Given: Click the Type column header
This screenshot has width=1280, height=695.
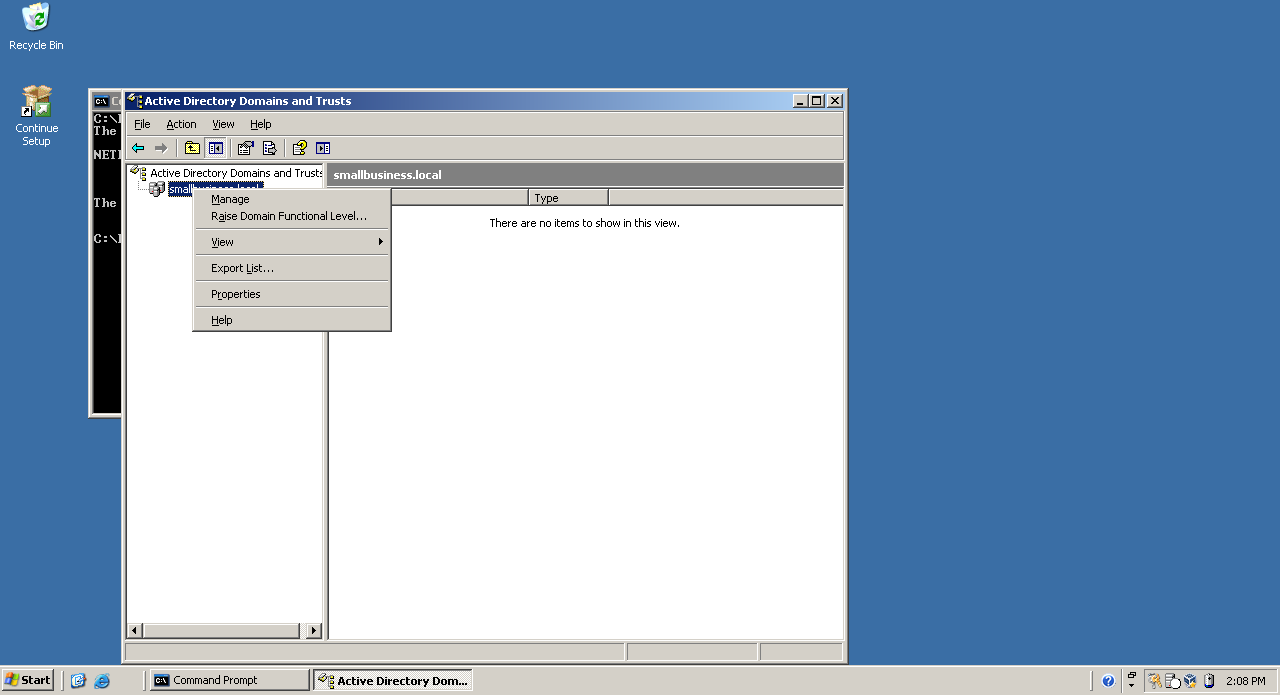Looking at the screenshot, I should 568,198.
